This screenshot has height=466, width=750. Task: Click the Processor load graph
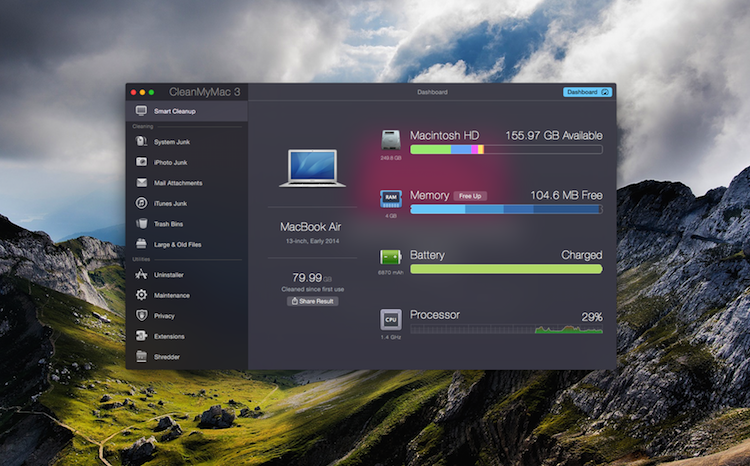(x=506, y=329)
